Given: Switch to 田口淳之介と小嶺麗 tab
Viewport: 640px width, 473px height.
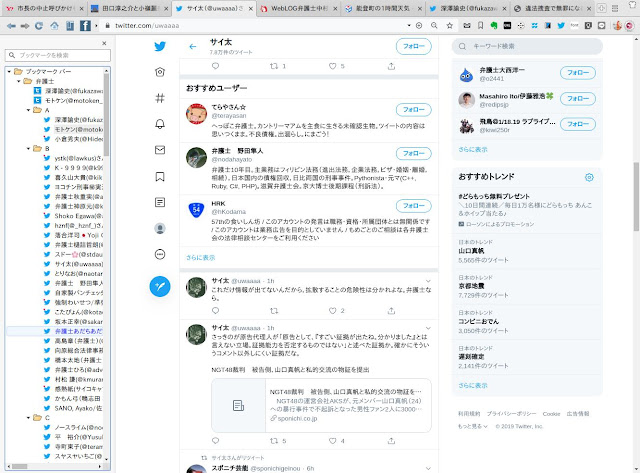Looking at the screenshot, I should (130, 8).
